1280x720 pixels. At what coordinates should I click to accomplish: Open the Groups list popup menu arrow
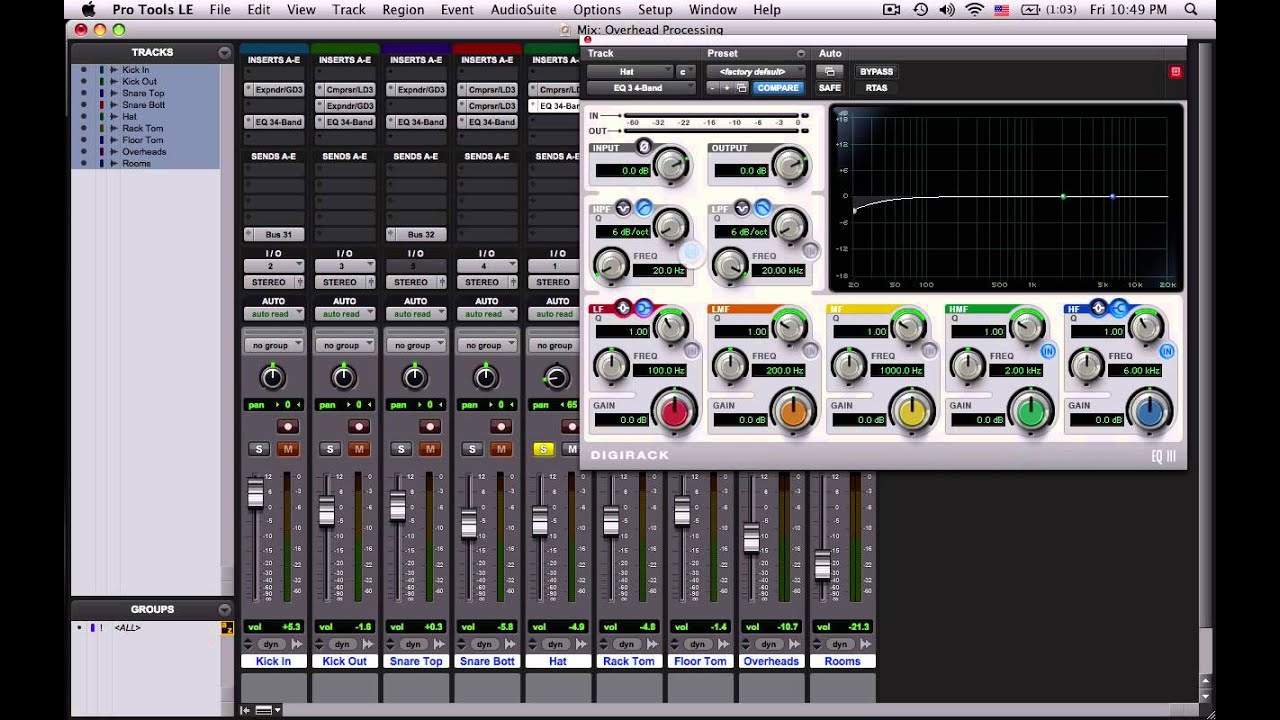[225, 609]
